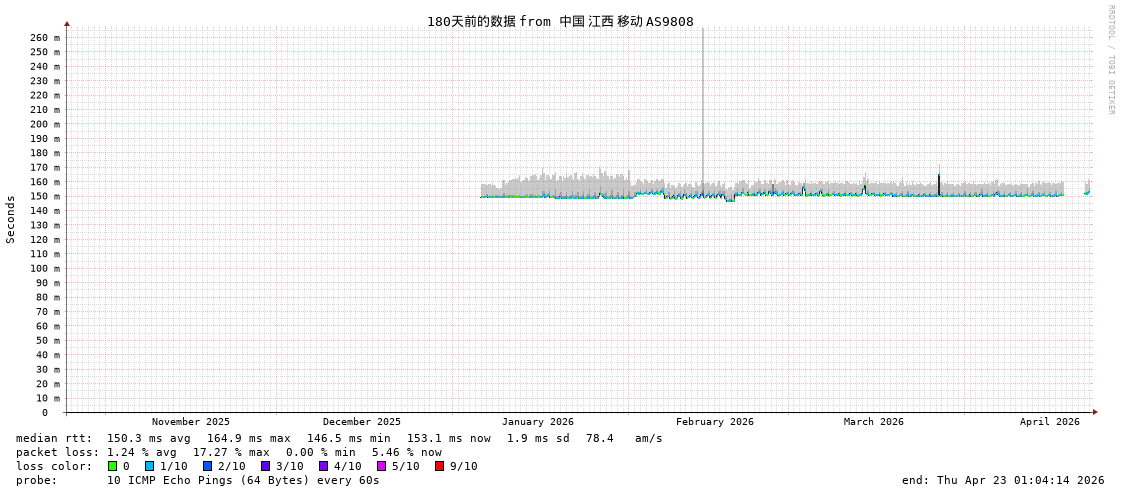Click the March 2026 axis label

873,422
